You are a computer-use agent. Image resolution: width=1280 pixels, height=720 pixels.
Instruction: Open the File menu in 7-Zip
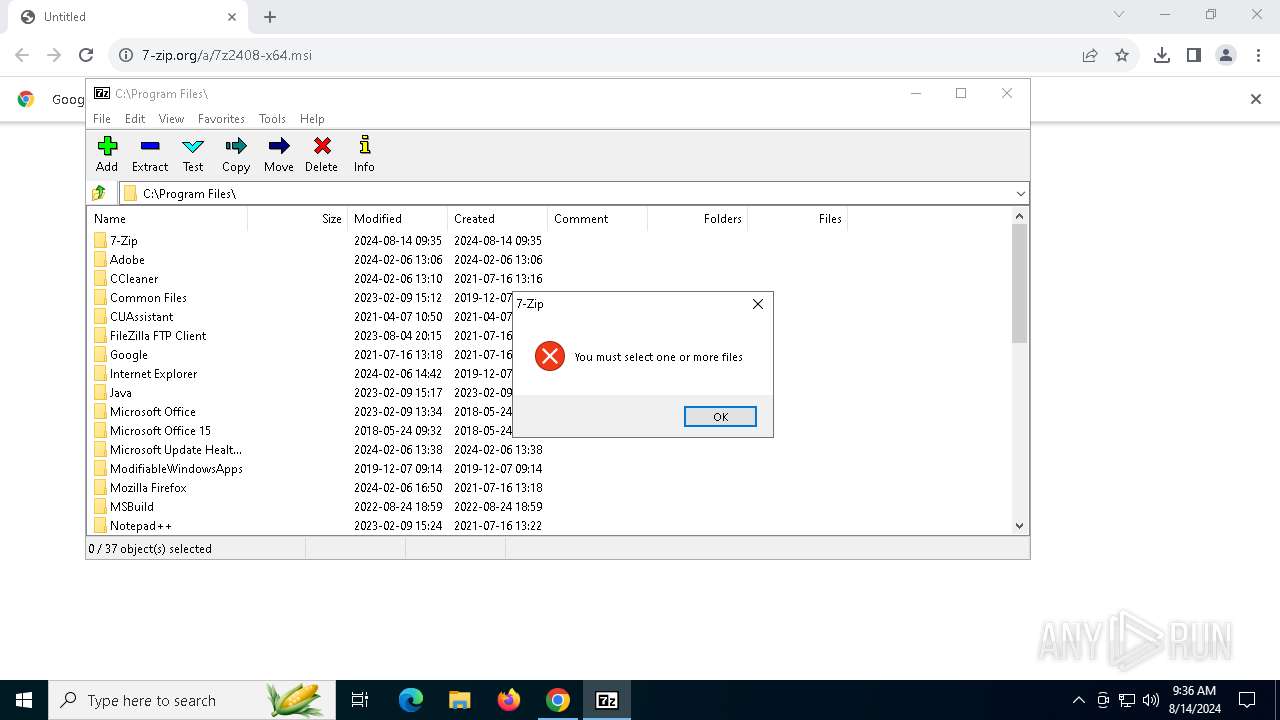102,118
